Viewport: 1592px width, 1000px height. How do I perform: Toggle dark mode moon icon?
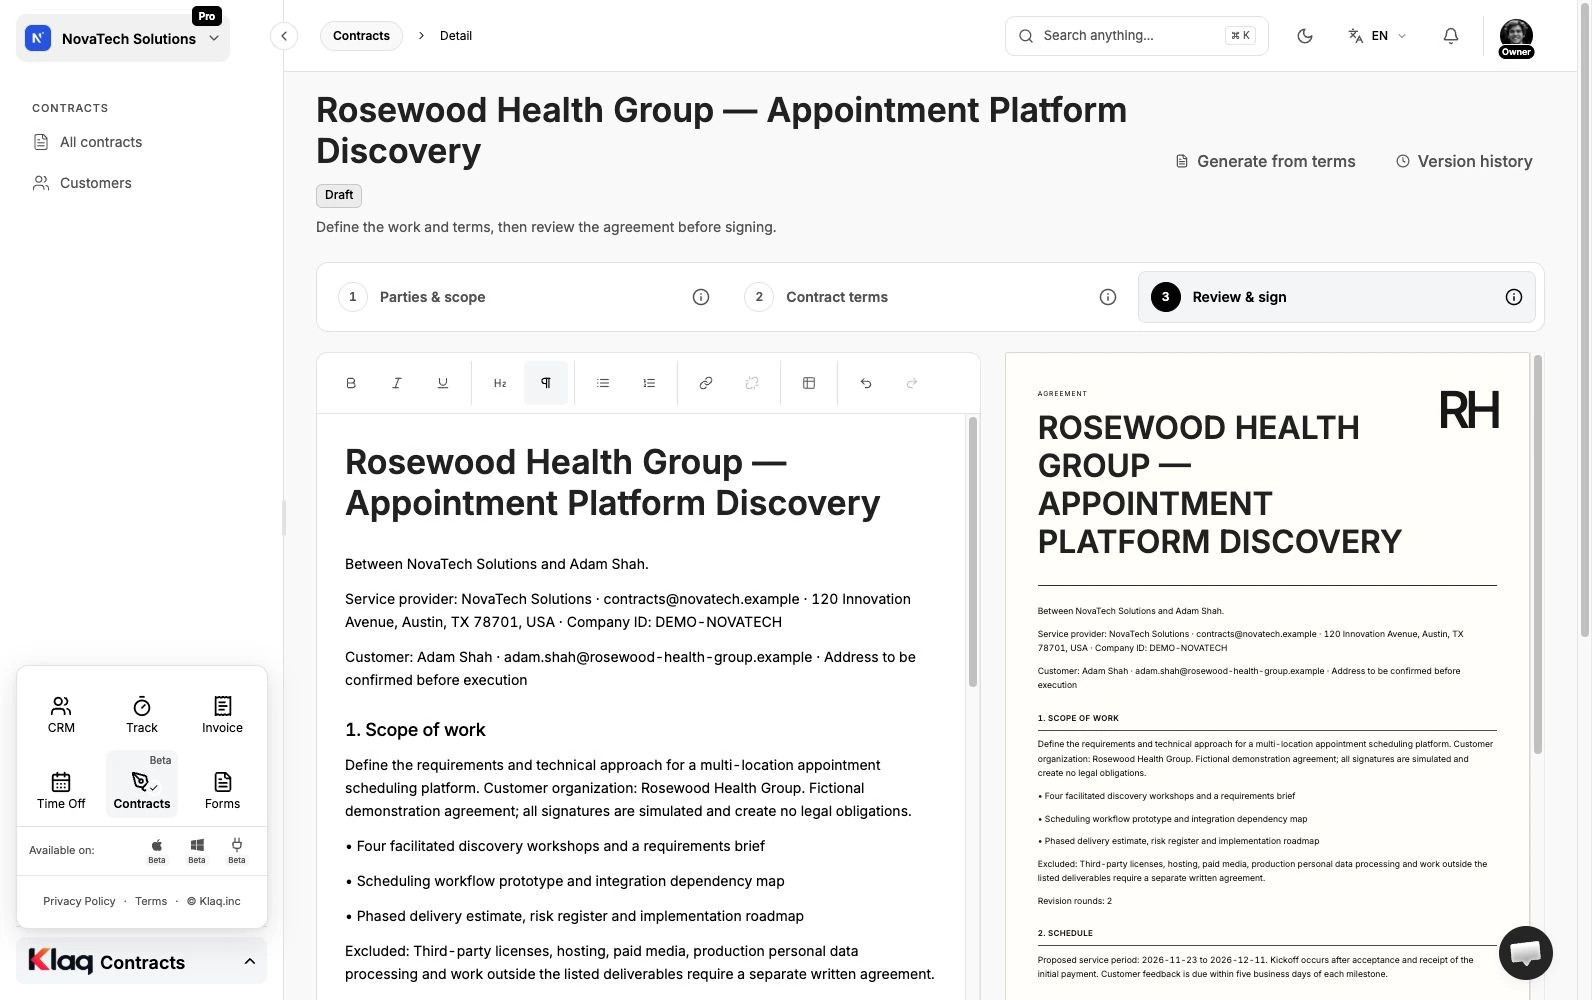click(x=1305, y=36)
